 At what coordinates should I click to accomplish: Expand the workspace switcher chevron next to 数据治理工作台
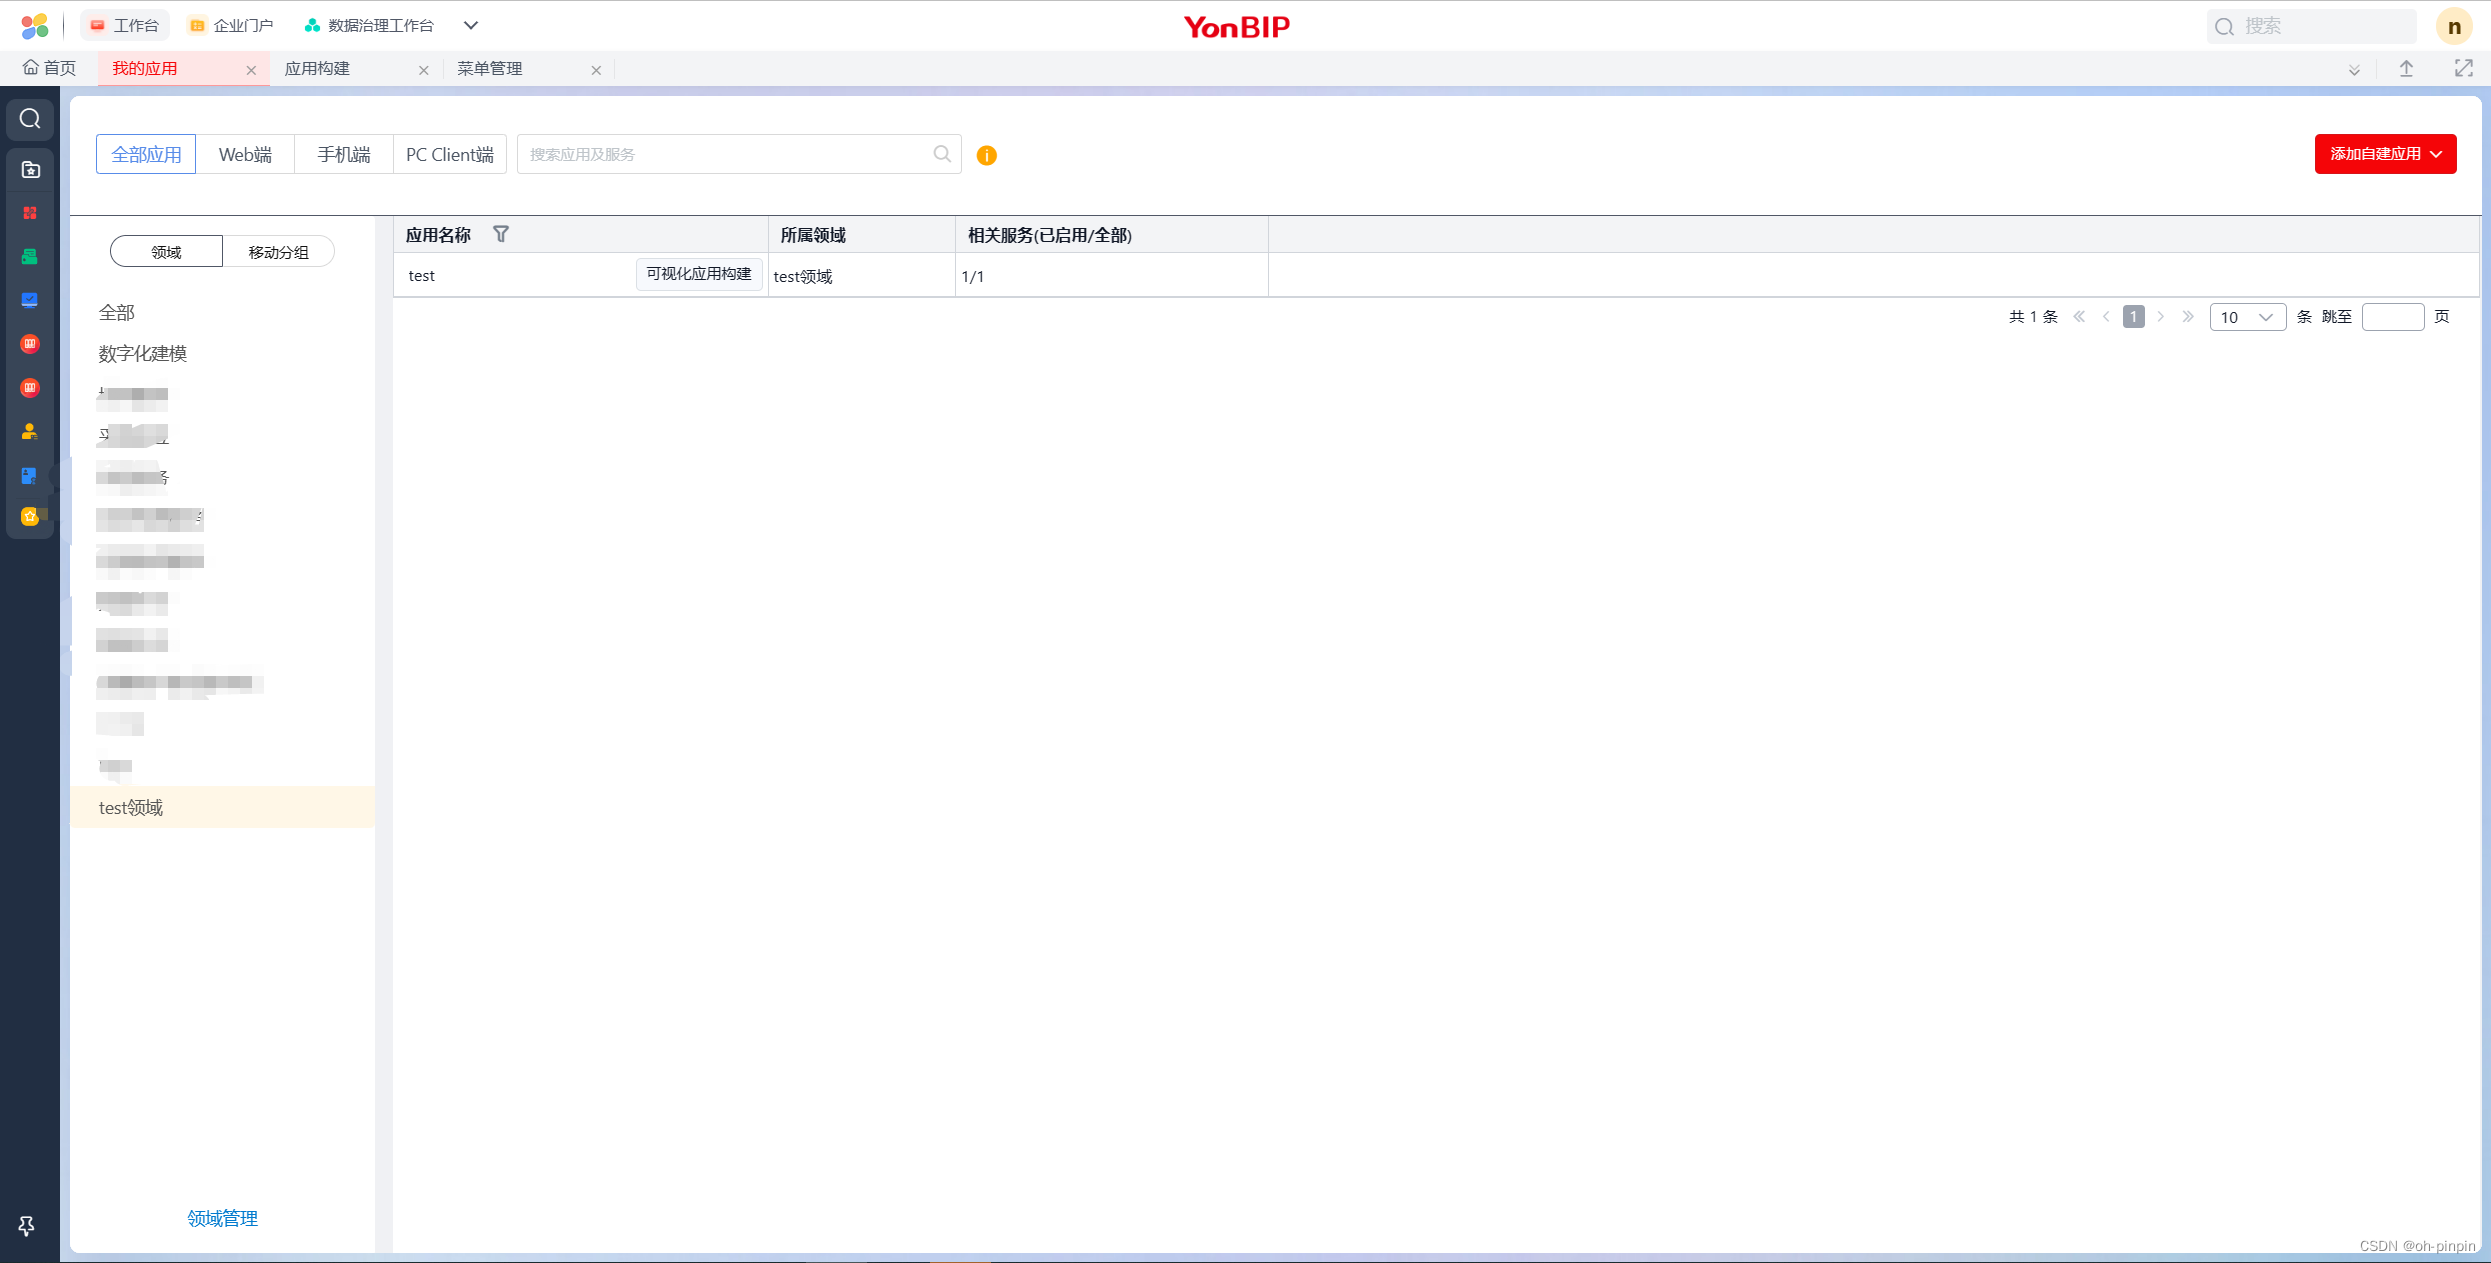[470, 24]
